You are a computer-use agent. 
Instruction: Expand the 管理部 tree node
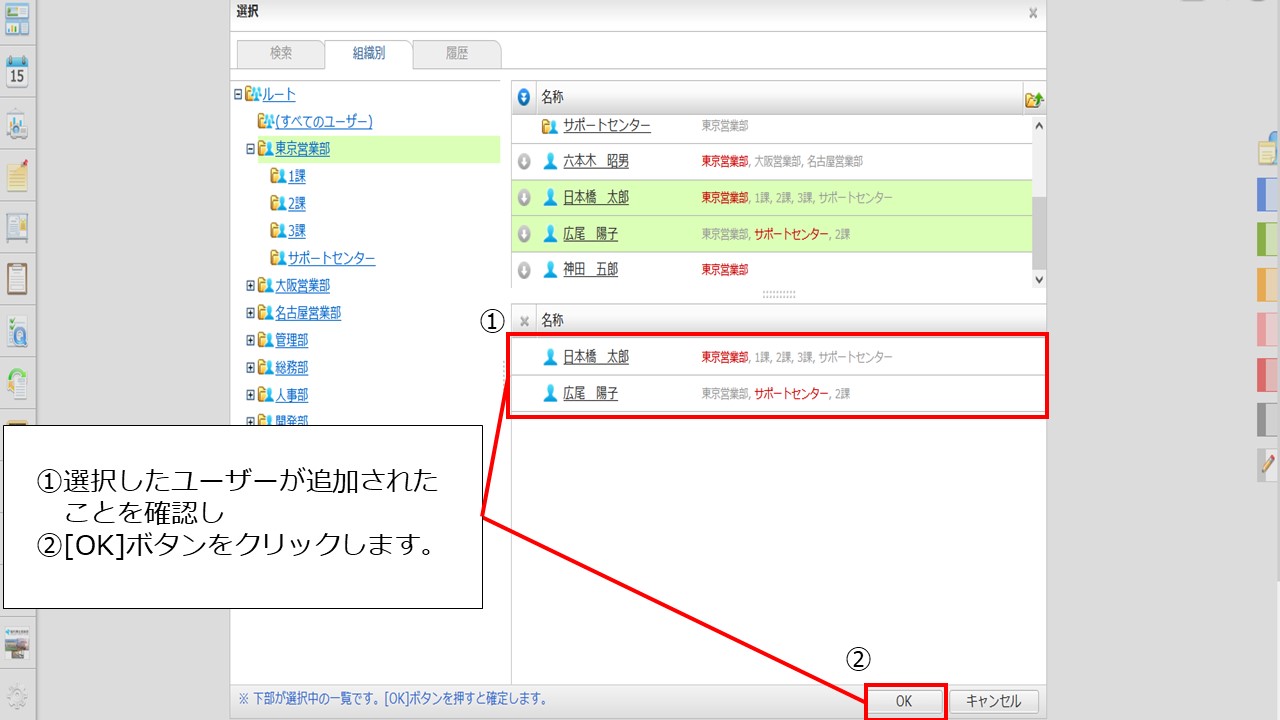point(250,341)
